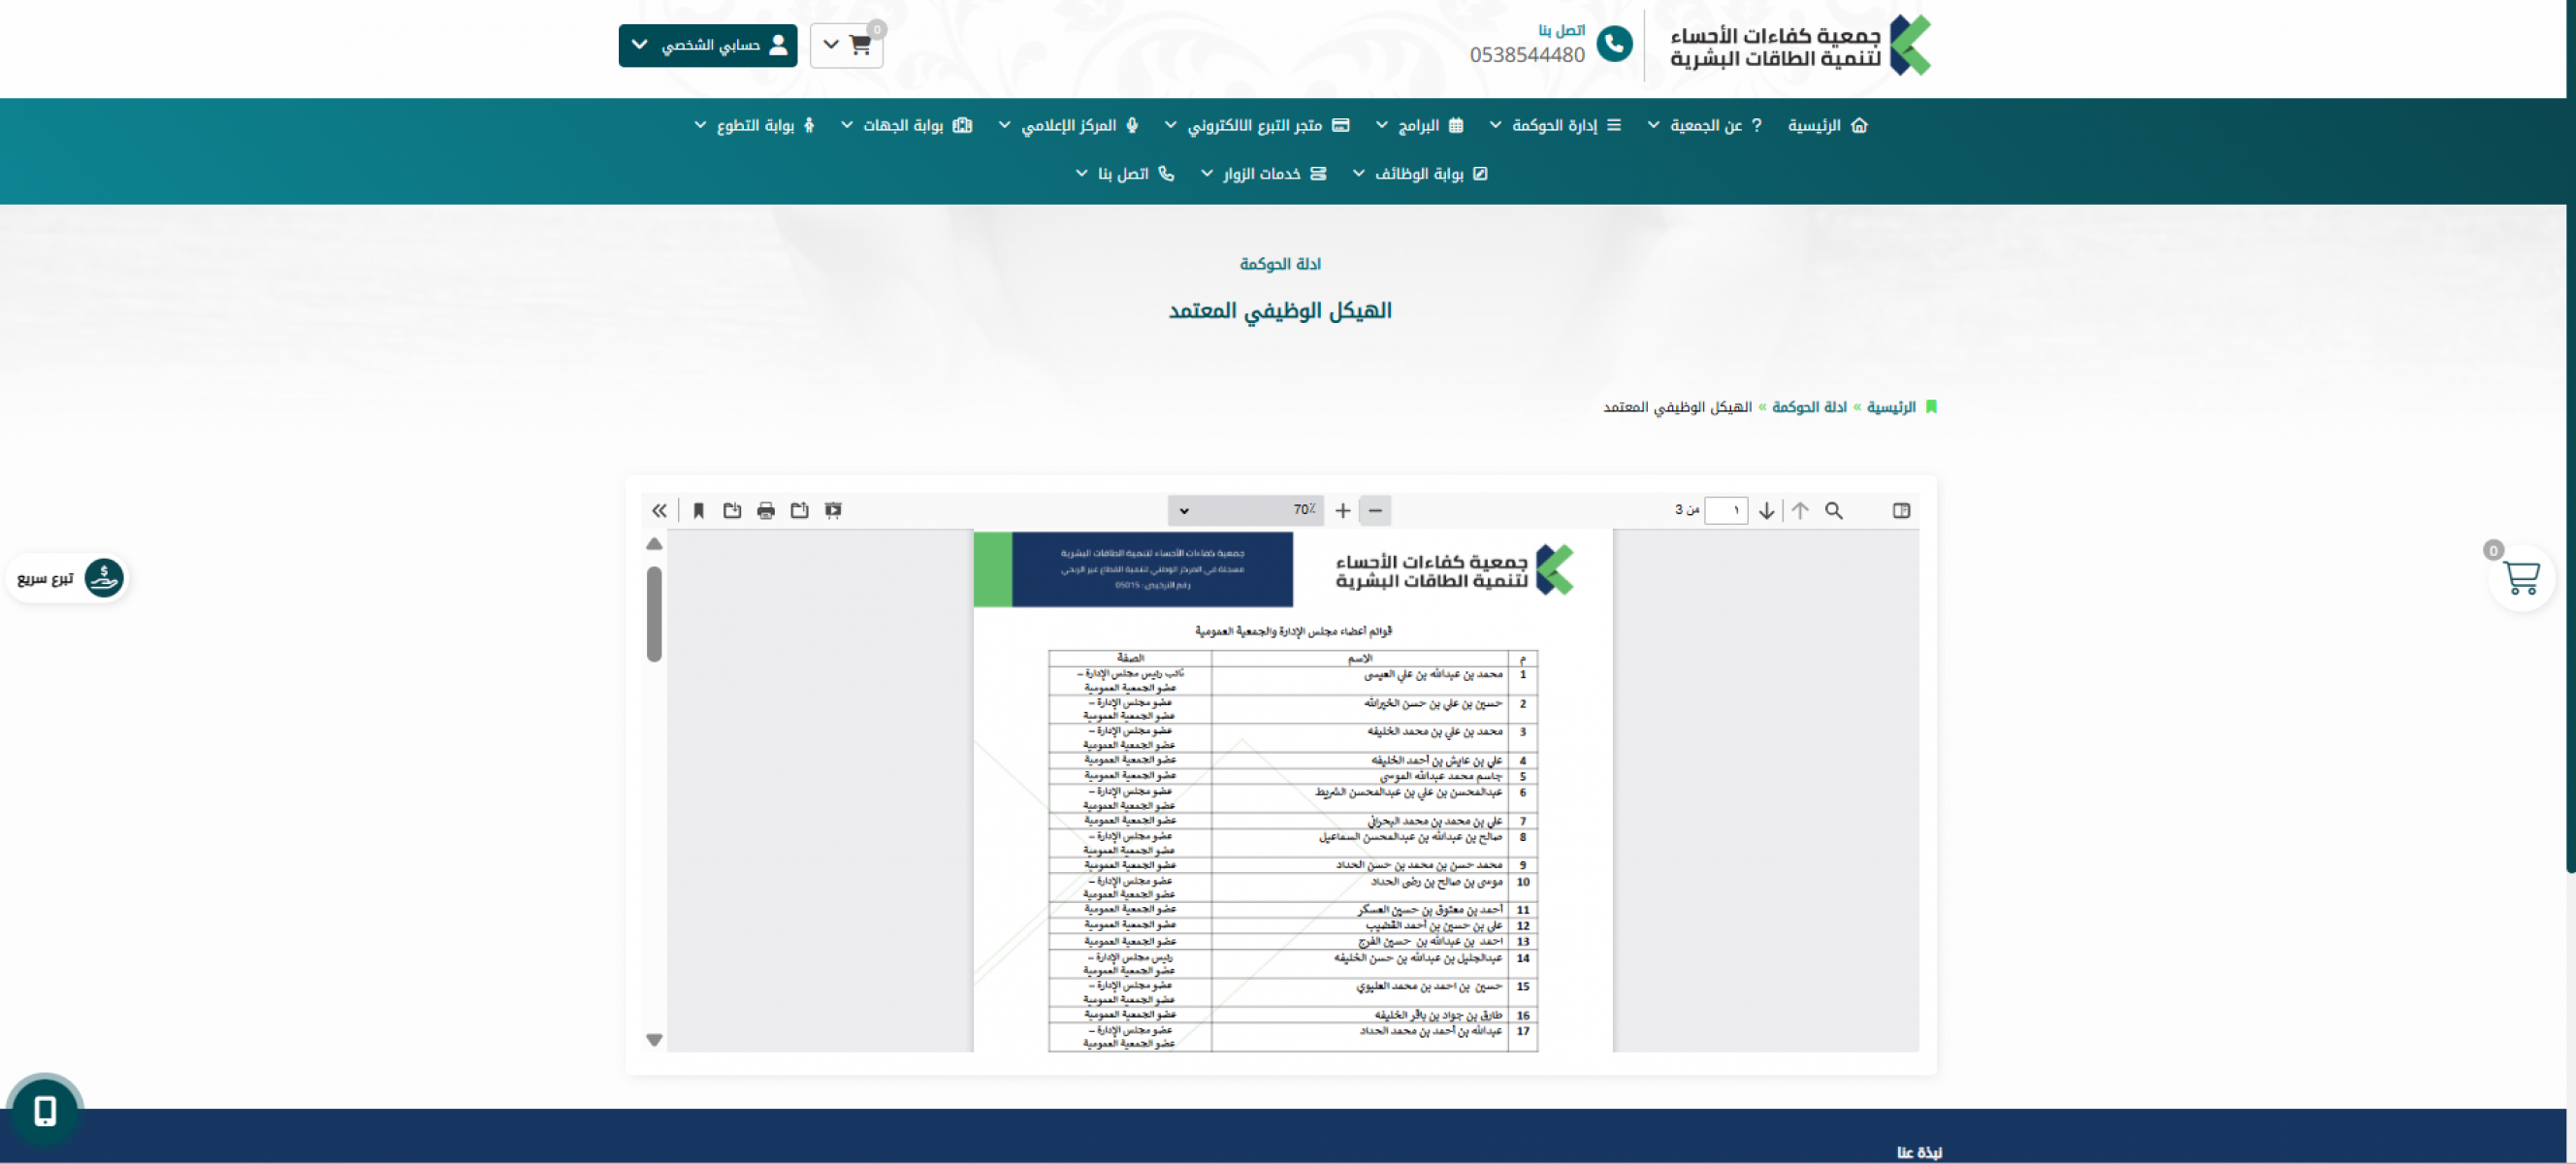Click the PDF vertical scrollbar thumb
This screenshot has width=2576, height=1164.
[x=654, y=614]
